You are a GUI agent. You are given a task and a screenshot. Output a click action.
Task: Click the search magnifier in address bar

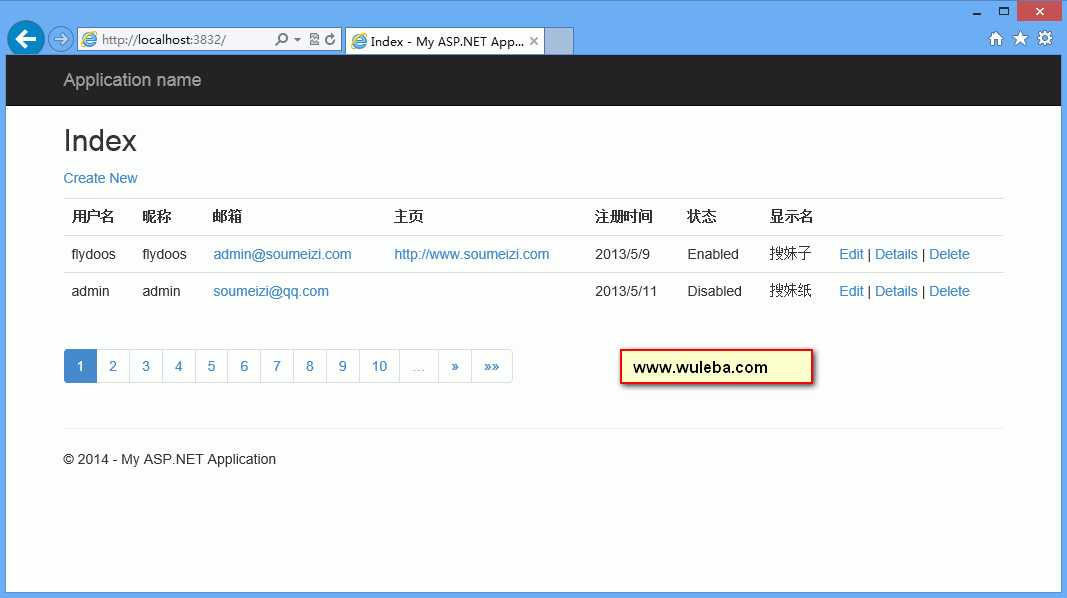(x=281, y=39)
